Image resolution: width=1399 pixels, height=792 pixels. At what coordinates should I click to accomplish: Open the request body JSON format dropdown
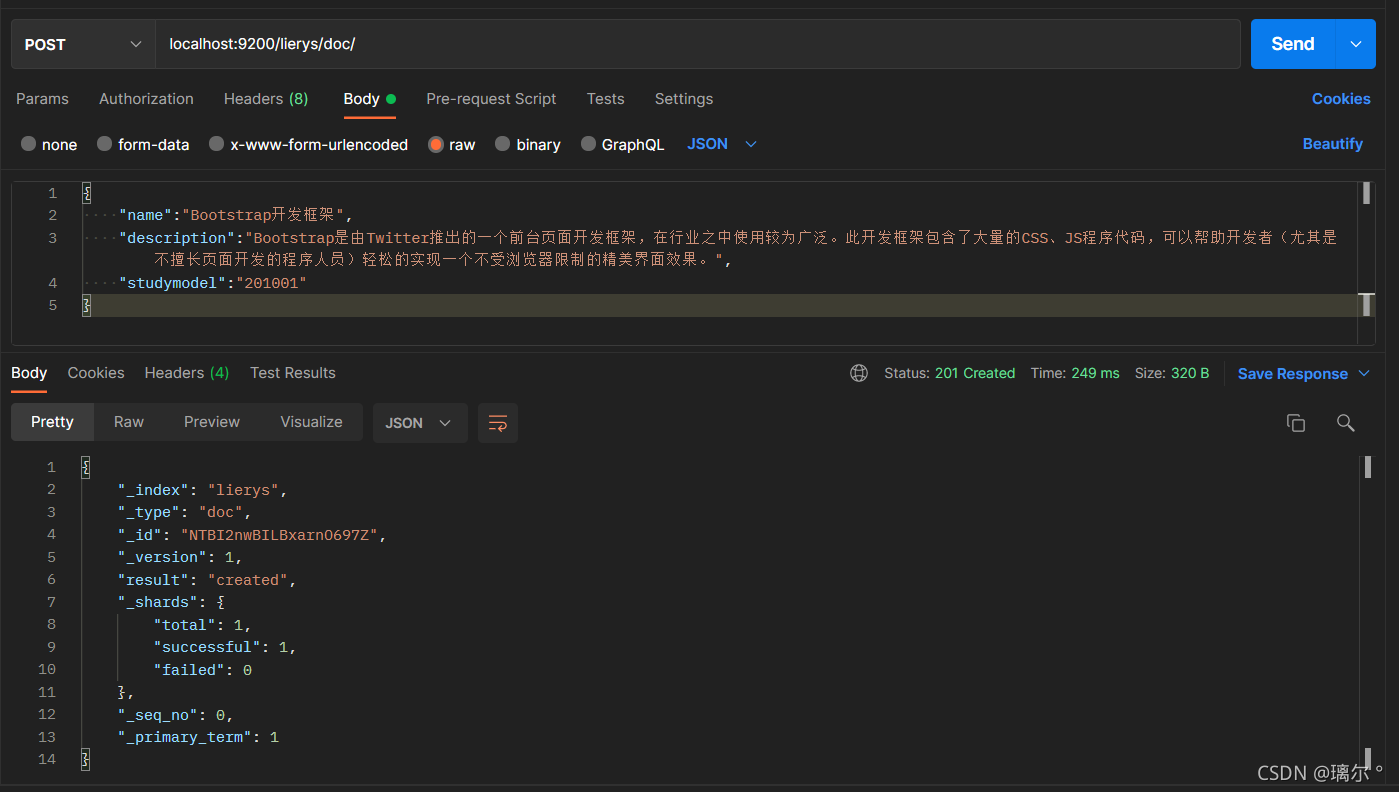(x=722, y=144)
